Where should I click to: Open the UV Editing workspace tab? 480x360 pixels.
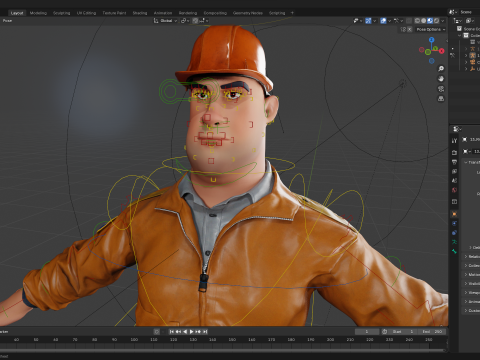[86, 13]
